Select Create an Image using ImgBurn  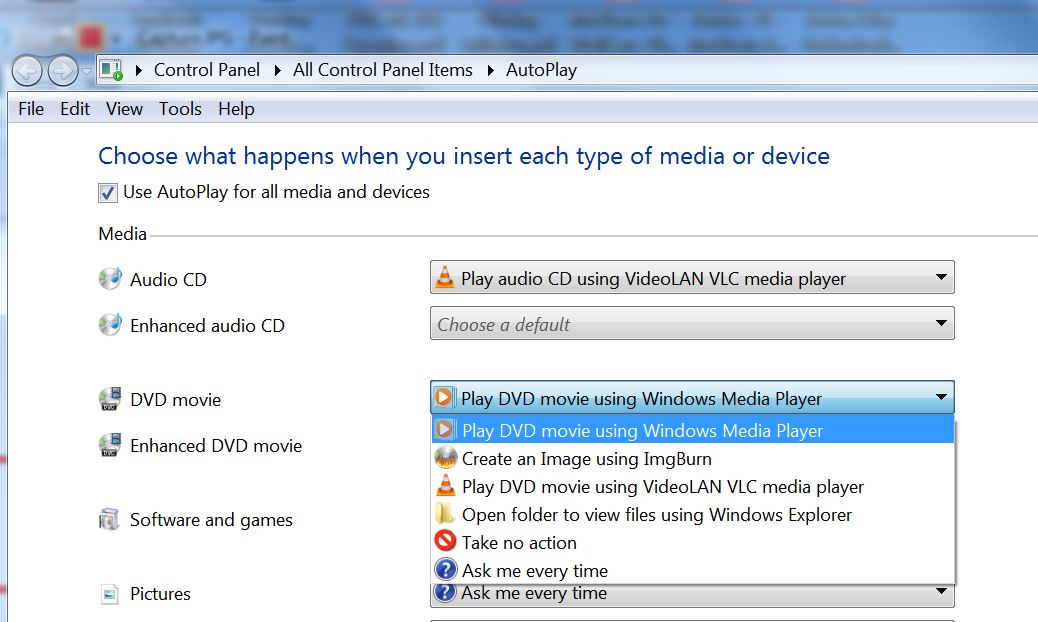[693, 458]
